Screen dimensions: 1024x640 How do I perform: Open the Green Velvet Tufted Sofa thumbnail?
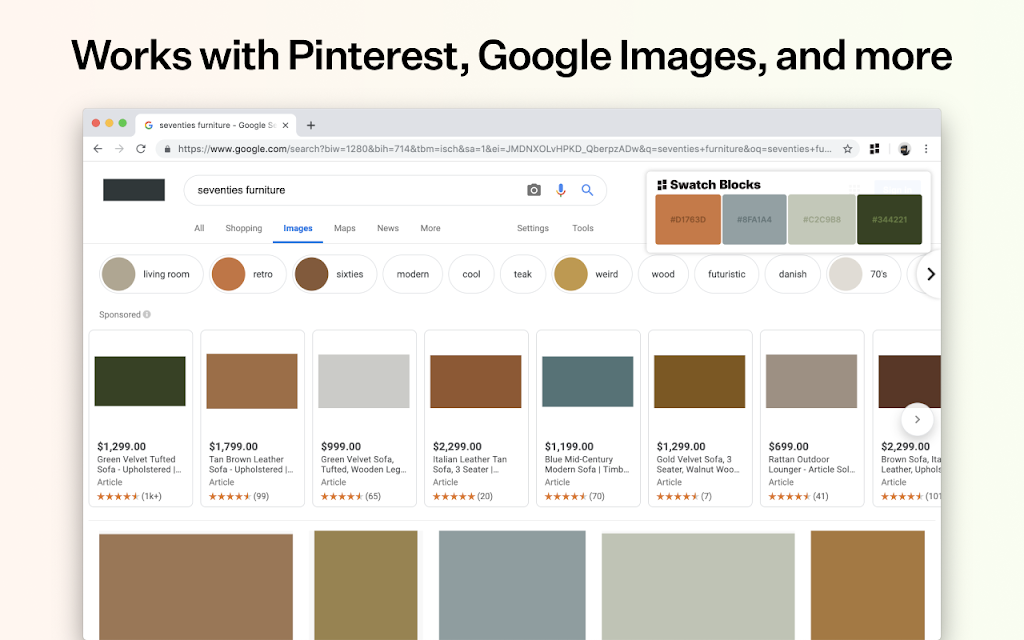coord(140,381)
